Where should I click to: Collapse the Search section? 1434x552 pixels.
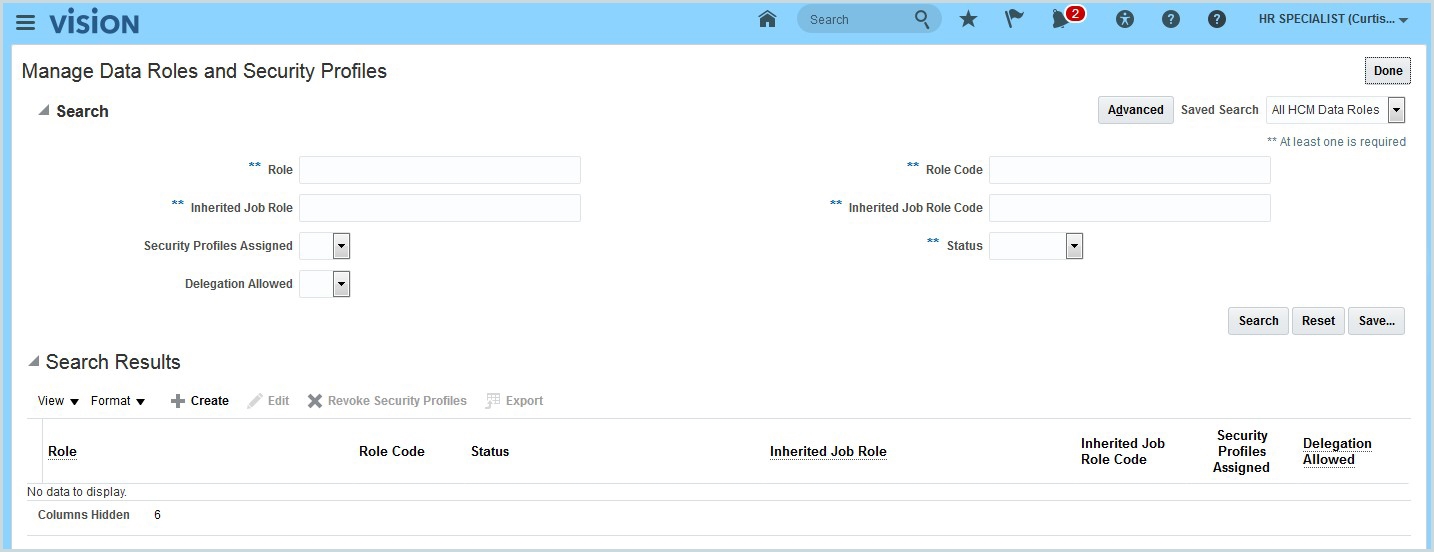(43, 111)
